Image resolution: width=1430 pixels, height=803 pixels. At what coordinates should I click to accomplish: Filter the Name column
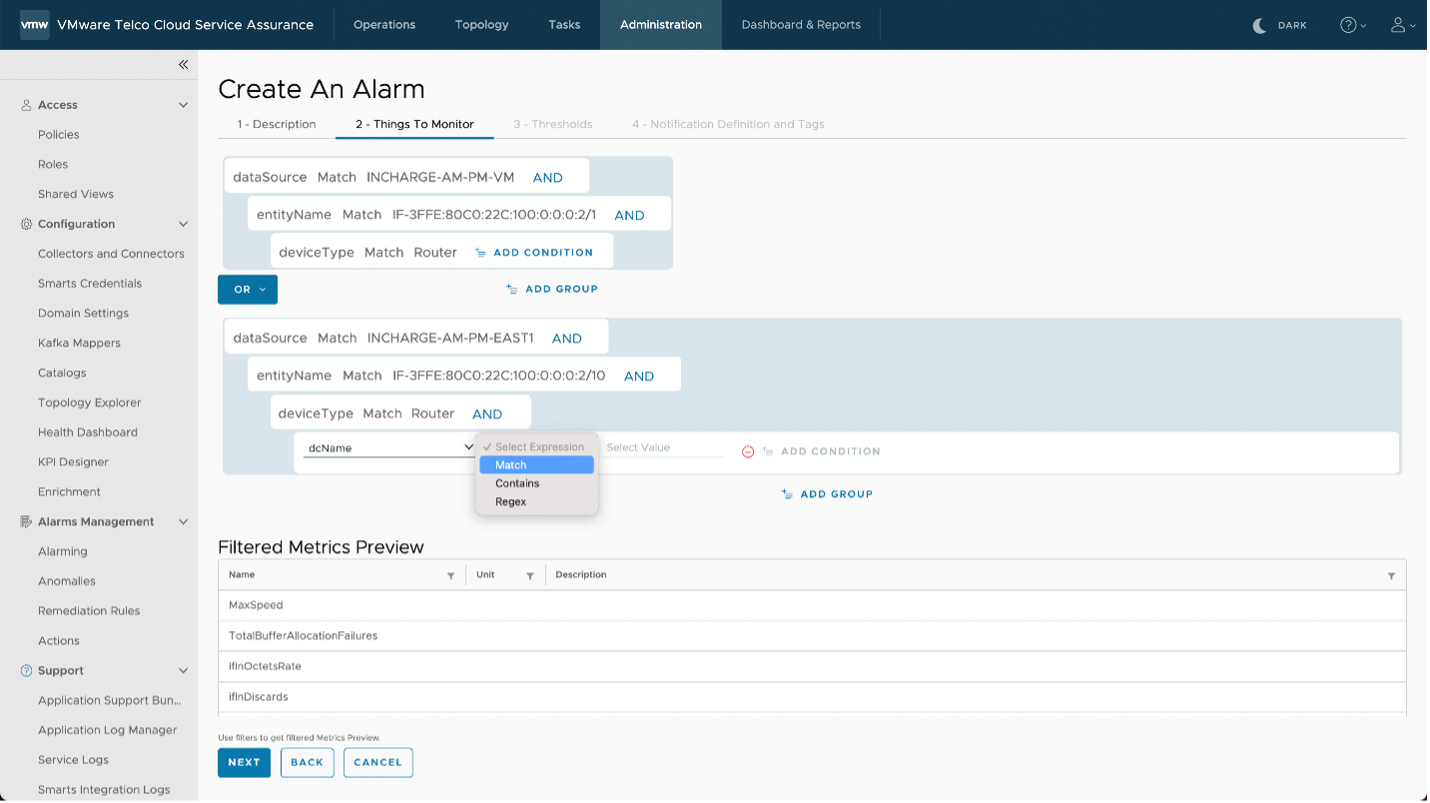[451, 576]
